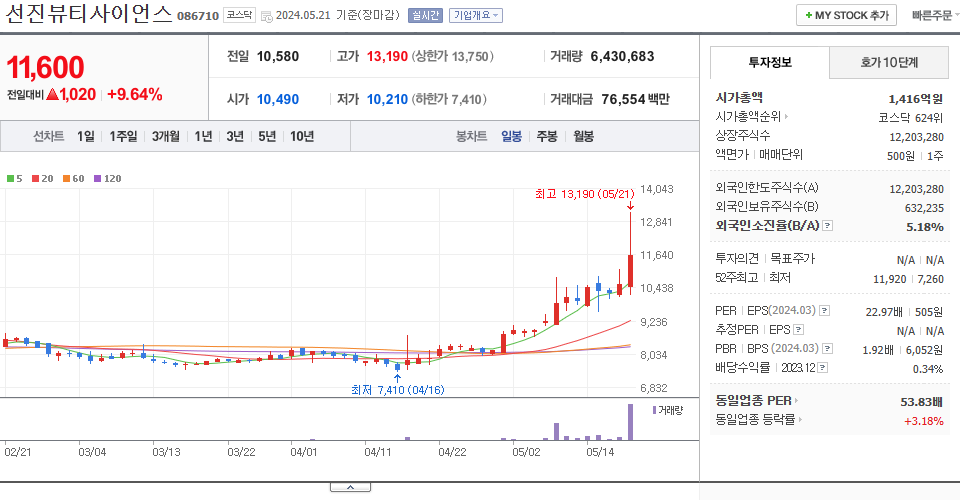
Task: Click the 거래량 value 6,430,683
Action: pyautogui.click(x=622, y=56)
